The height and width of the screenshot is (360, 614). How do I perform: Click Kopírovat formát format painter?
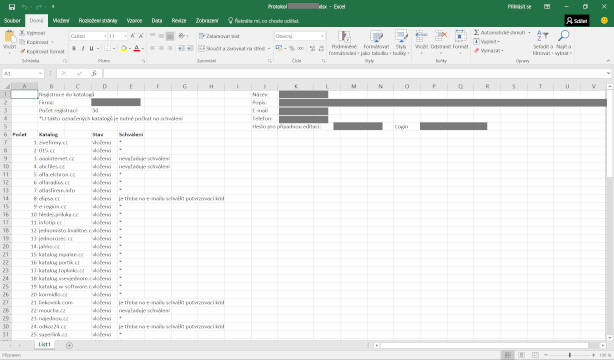click(42, 51)
